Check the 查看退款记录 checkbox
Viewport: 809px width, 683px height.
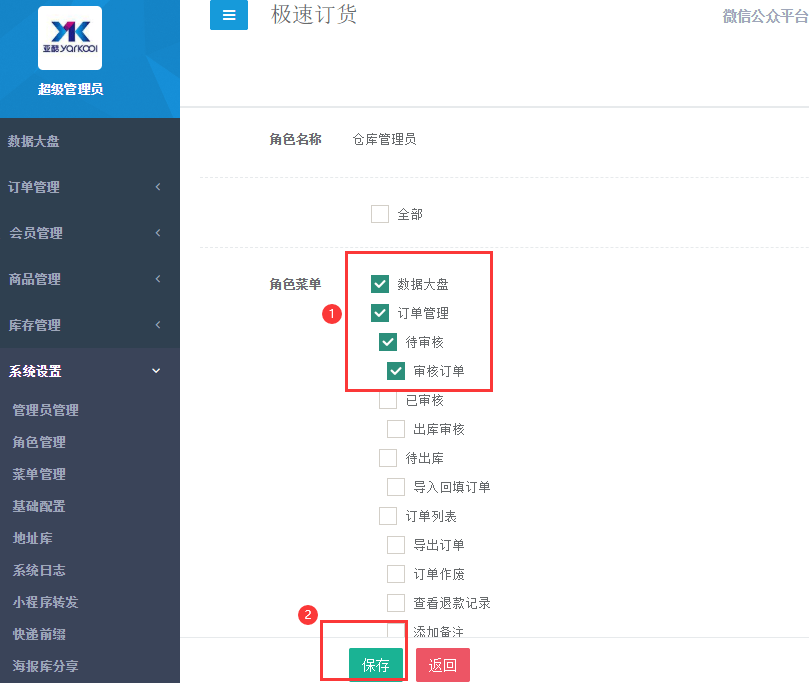(396, 603)
